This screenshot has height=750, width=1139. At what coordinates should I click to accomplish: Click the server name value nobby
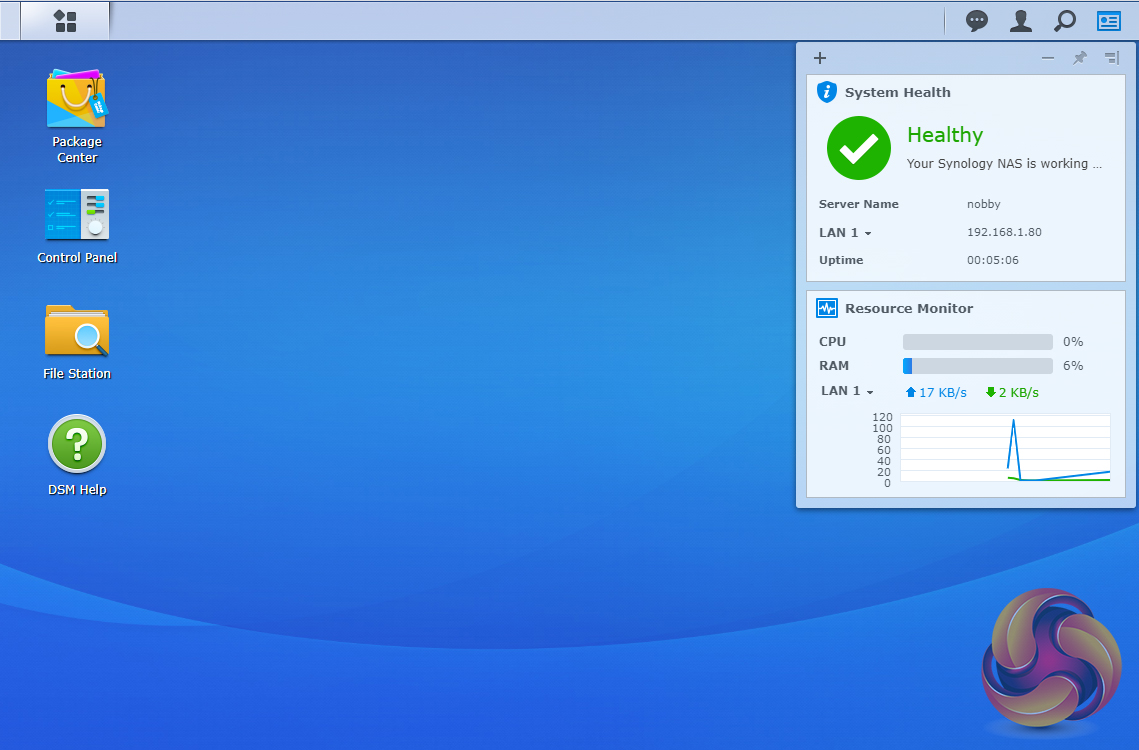pos(984,204)
